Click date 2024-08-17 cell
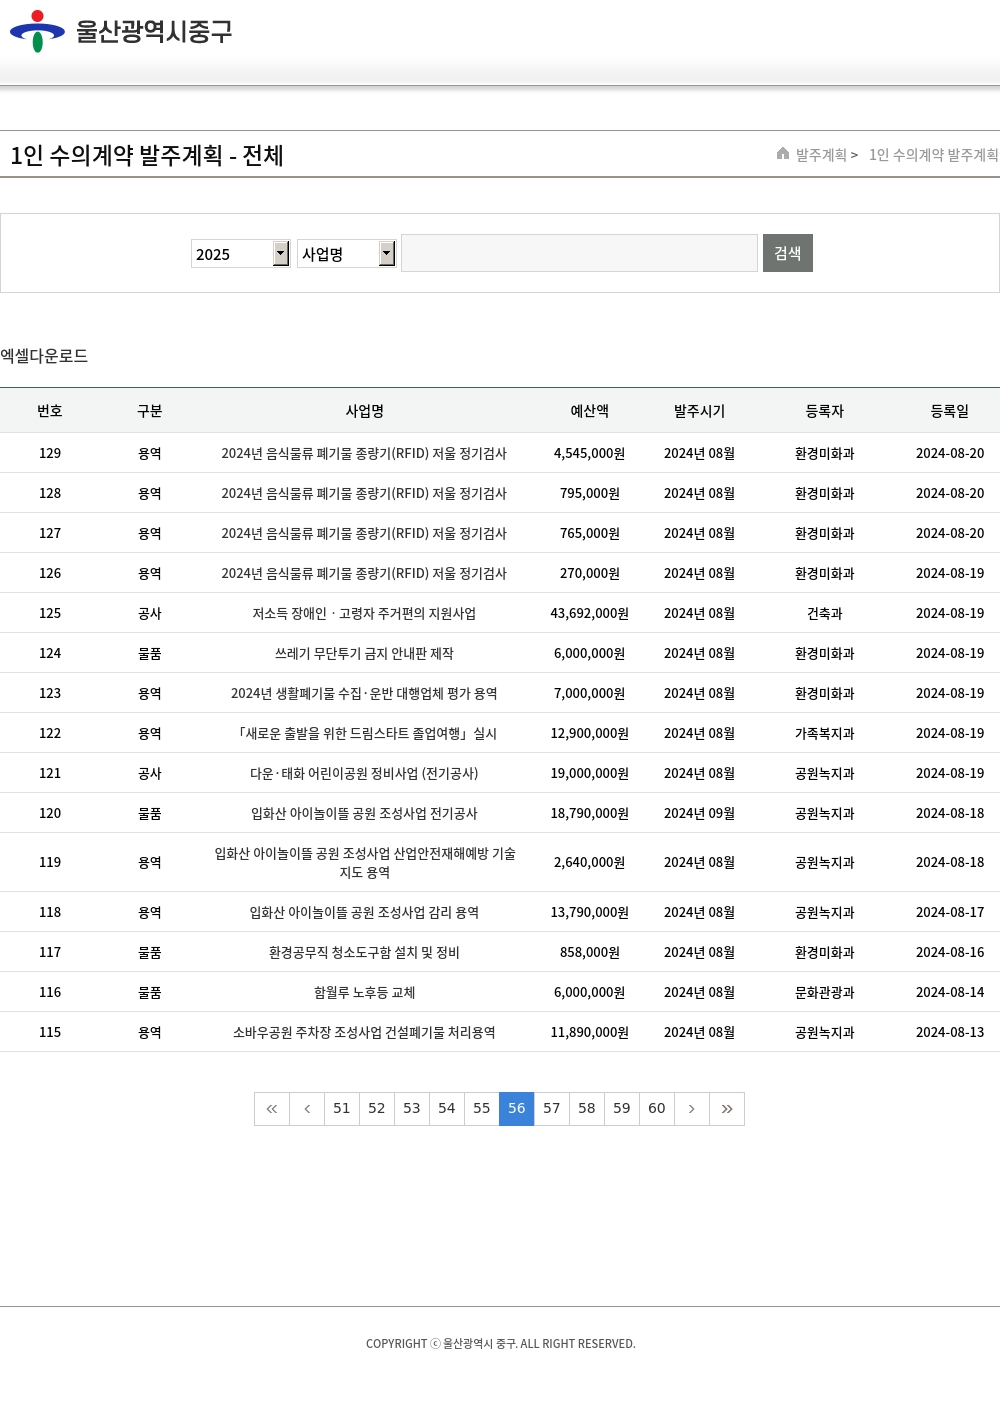 pos(950,913)
